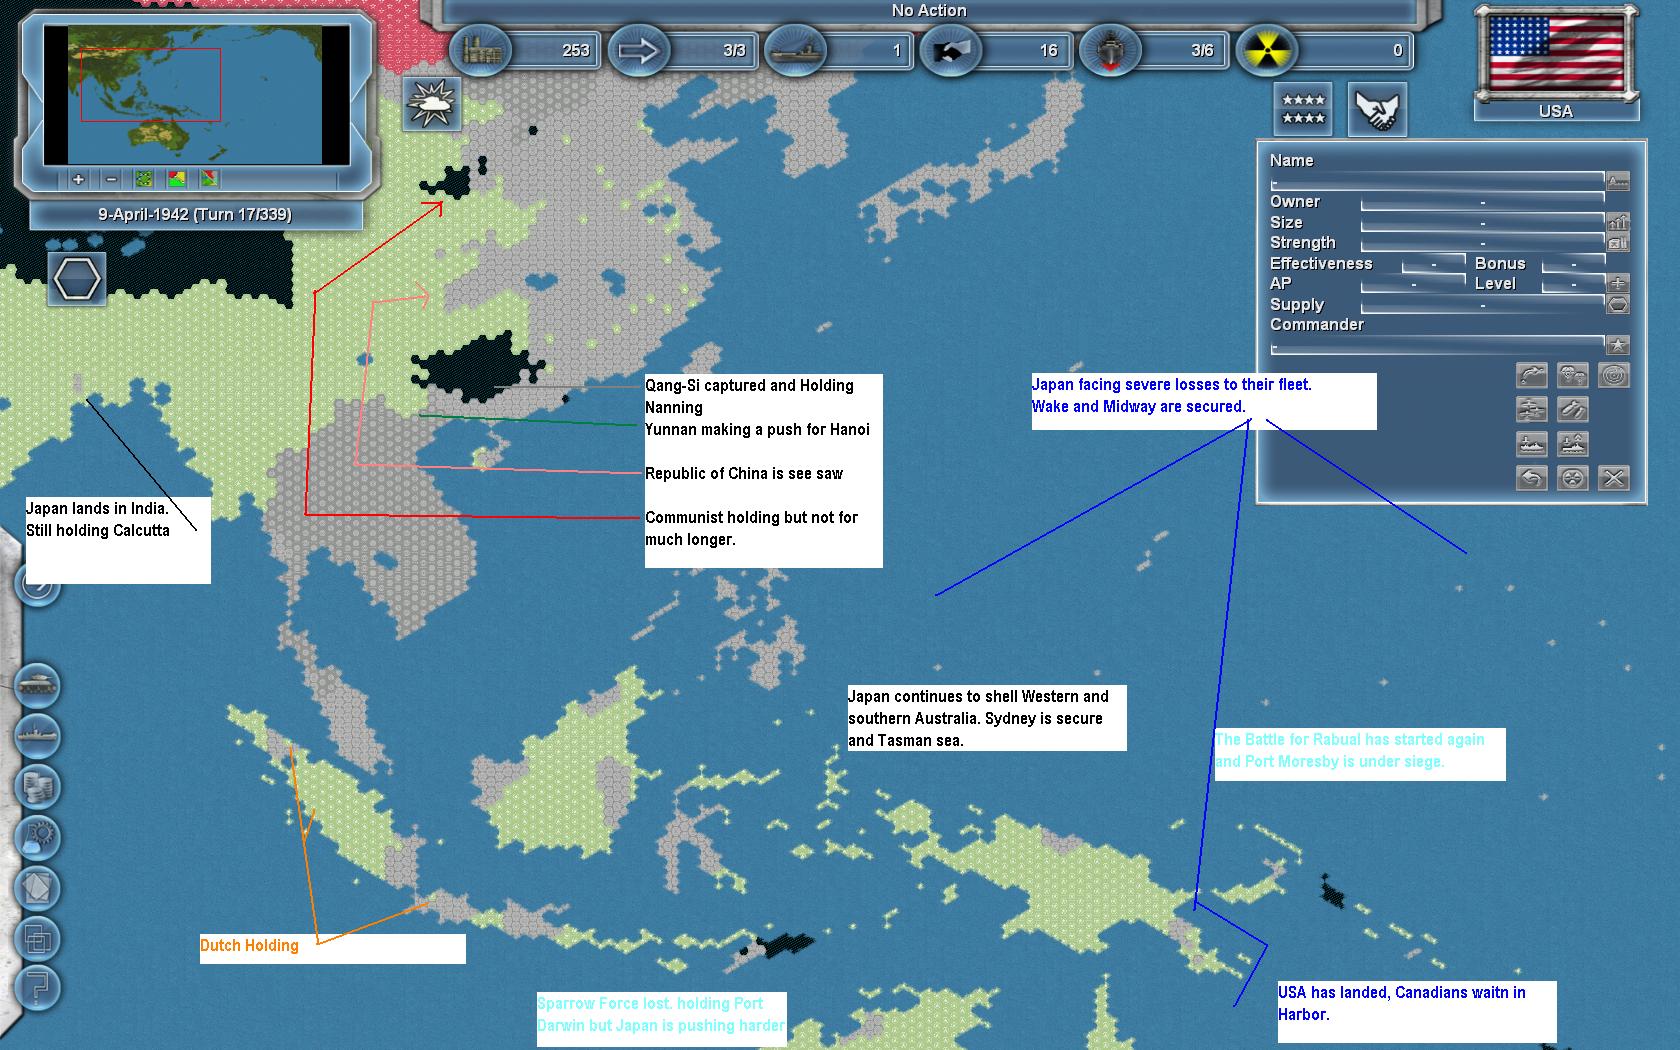Click the nuclear attack radiation button

point(1573,478)
